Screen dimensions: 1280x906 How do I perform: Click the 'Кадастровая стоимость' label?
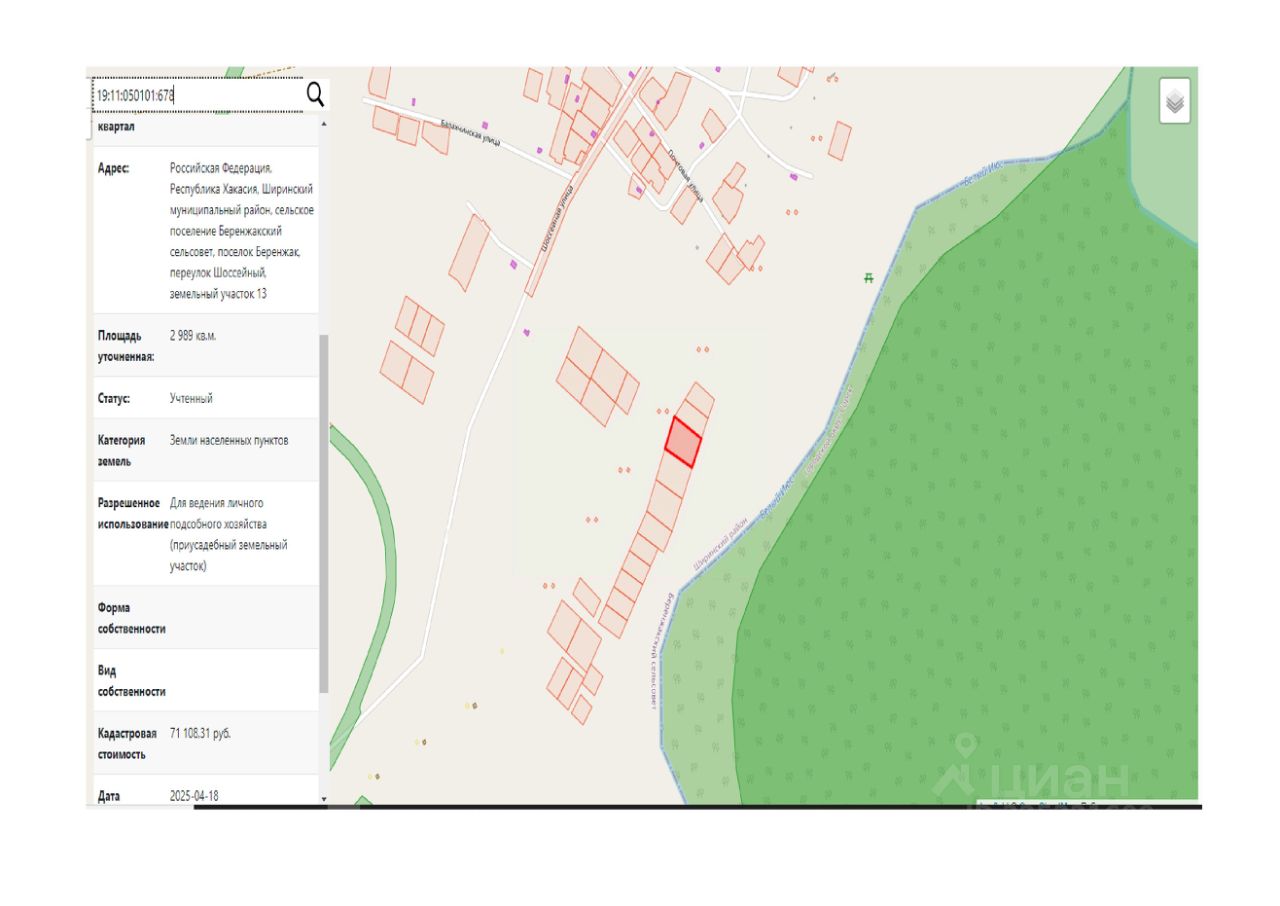tap(127, 744)
